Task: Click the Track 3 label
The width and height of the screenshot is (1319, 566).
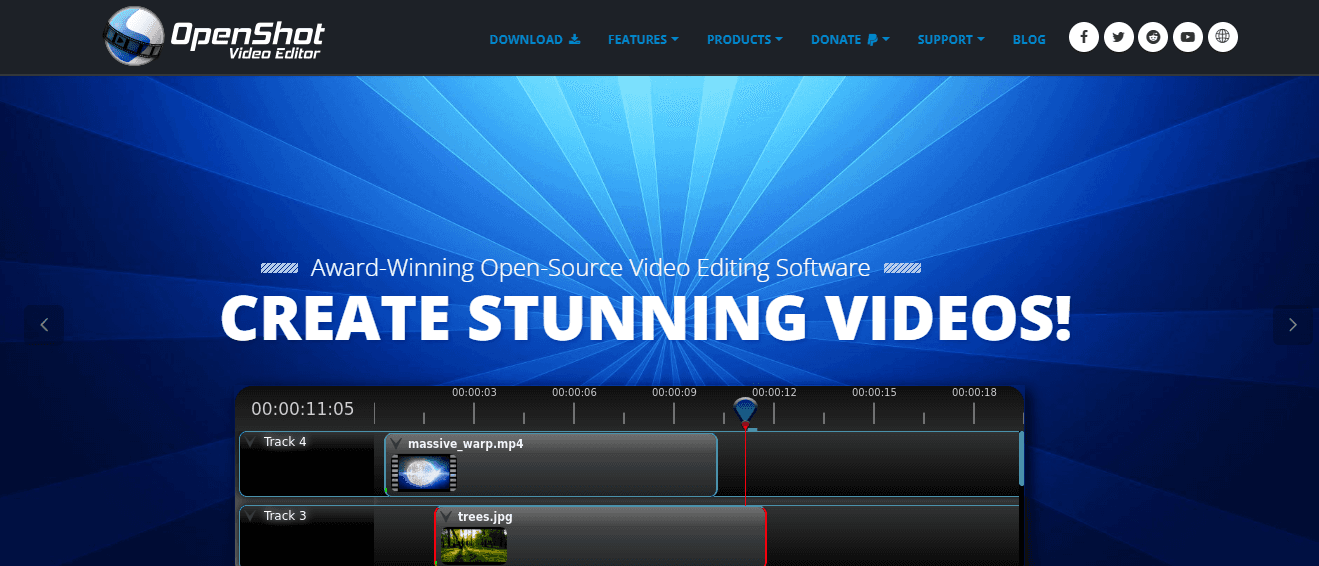Action: pyautogui.click(x=285, y=516)
